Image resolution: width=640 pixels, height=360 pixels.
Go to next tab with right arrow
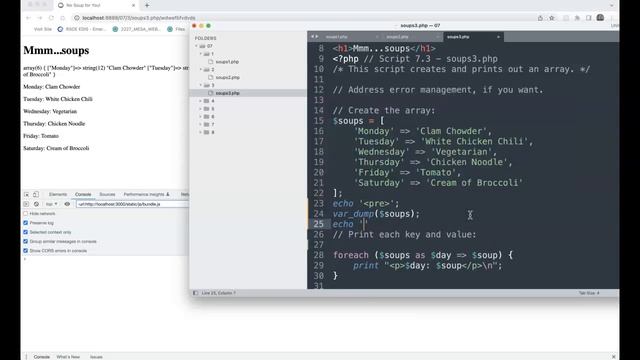(317, 37)
